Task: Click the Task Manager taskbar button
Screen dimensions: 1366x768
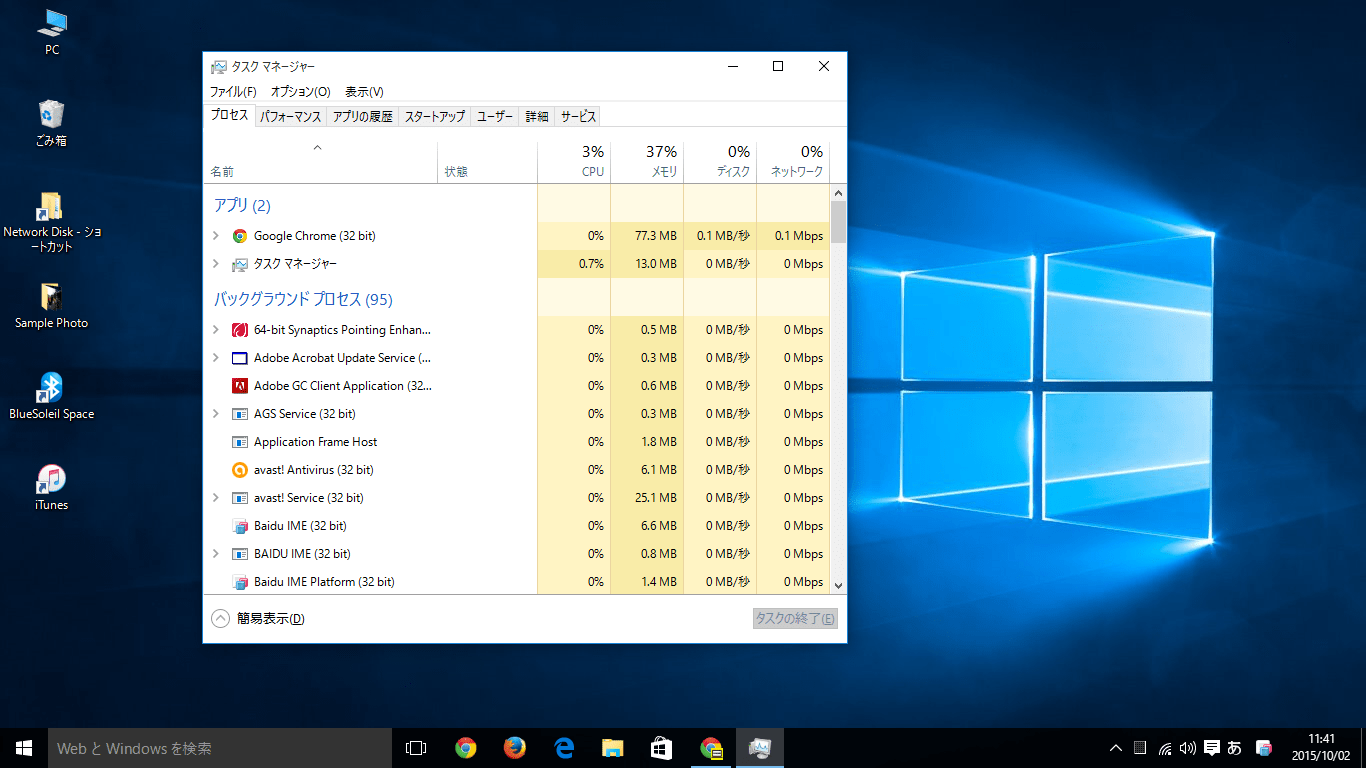Action: click(x=759, y=748)
